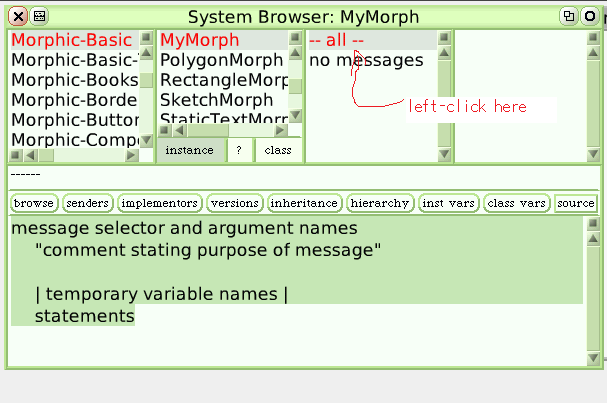Viewport: 607px width, 403px height.
Task: Open implementors of the message
Action: 159,203
